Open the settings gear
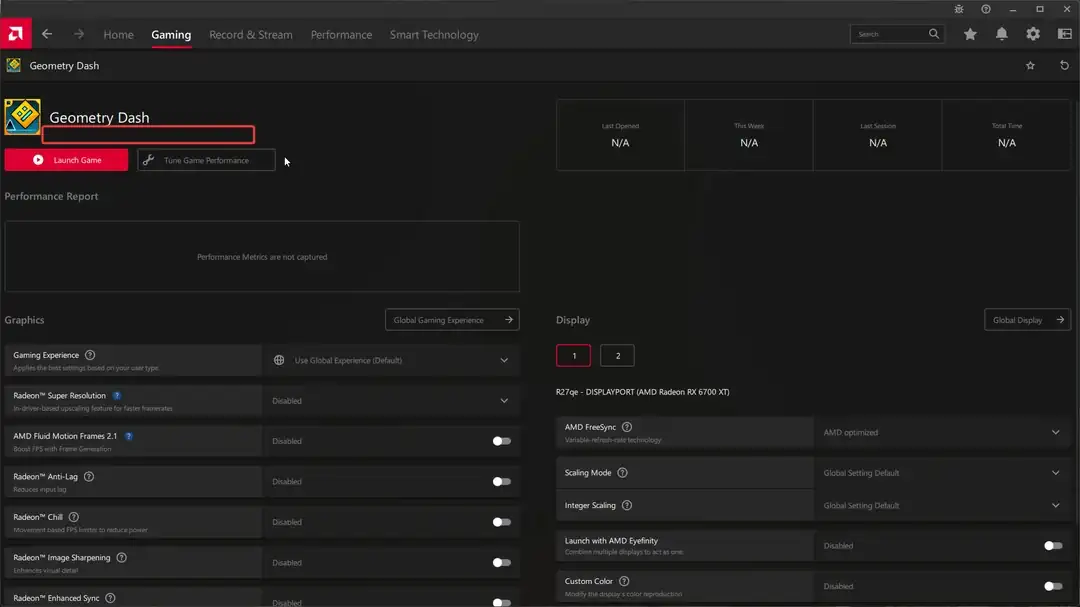Viewport: 1080px width, 607px height. coord(1032,34)
